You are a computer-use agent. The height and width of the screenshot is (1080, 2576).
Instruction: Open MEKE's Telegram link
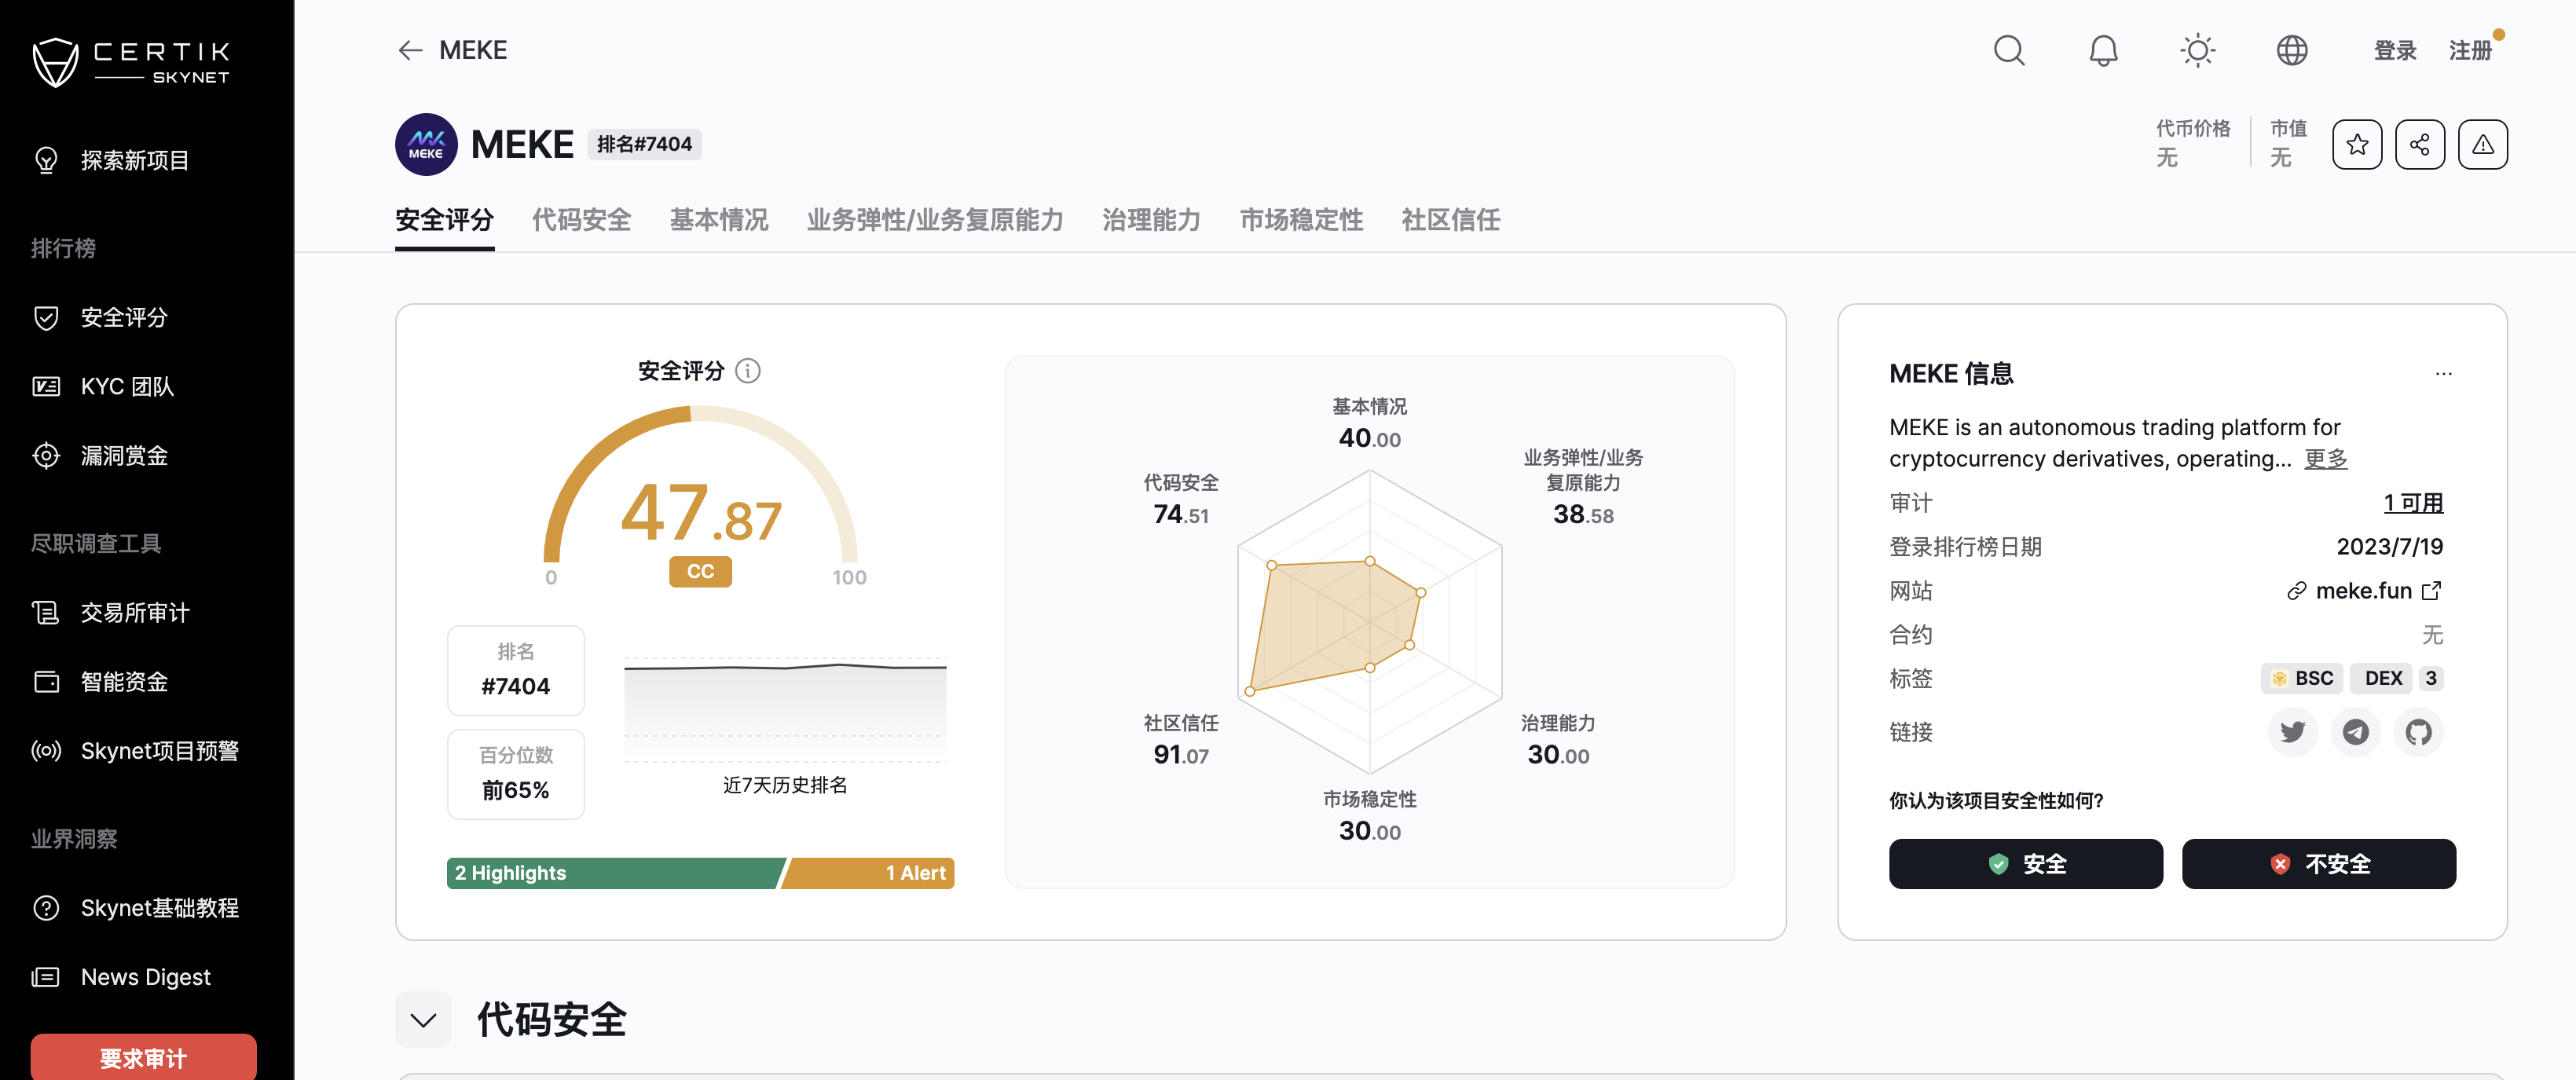(x=2355, y=732)
